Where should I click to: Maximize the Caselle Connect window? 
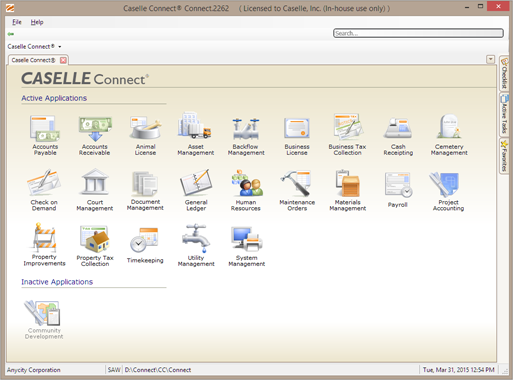(x=480, y=7)
